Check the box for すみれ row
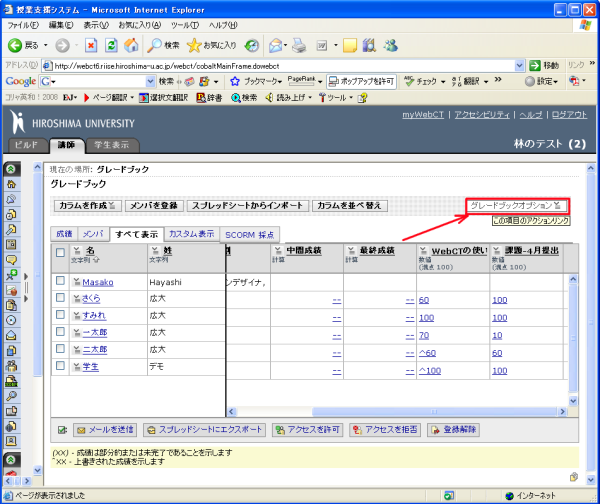Screen dimensions: 600x504 pyautogui.click(x=60, y=314)
